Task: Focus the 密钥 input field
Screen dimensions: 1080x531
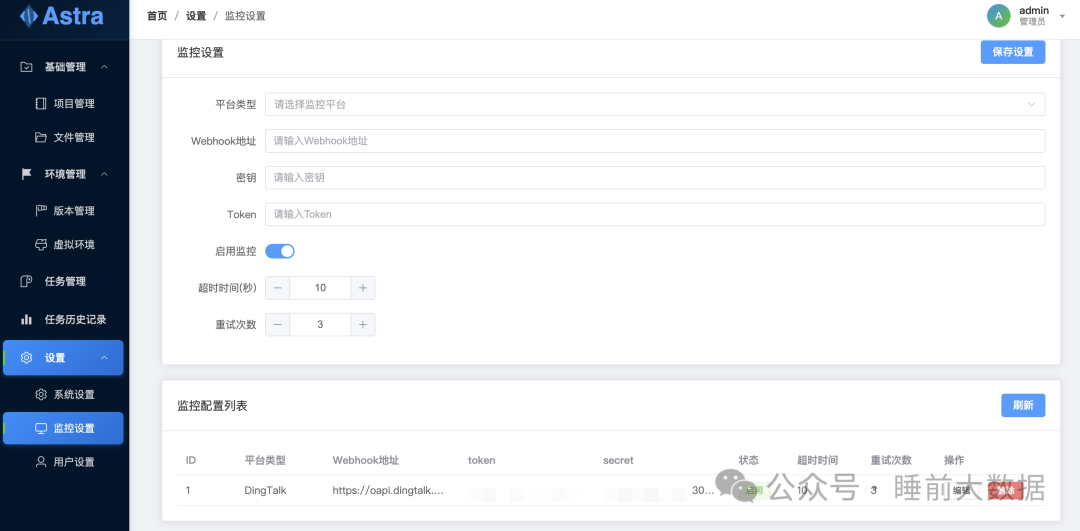Action: coord(655,178)
